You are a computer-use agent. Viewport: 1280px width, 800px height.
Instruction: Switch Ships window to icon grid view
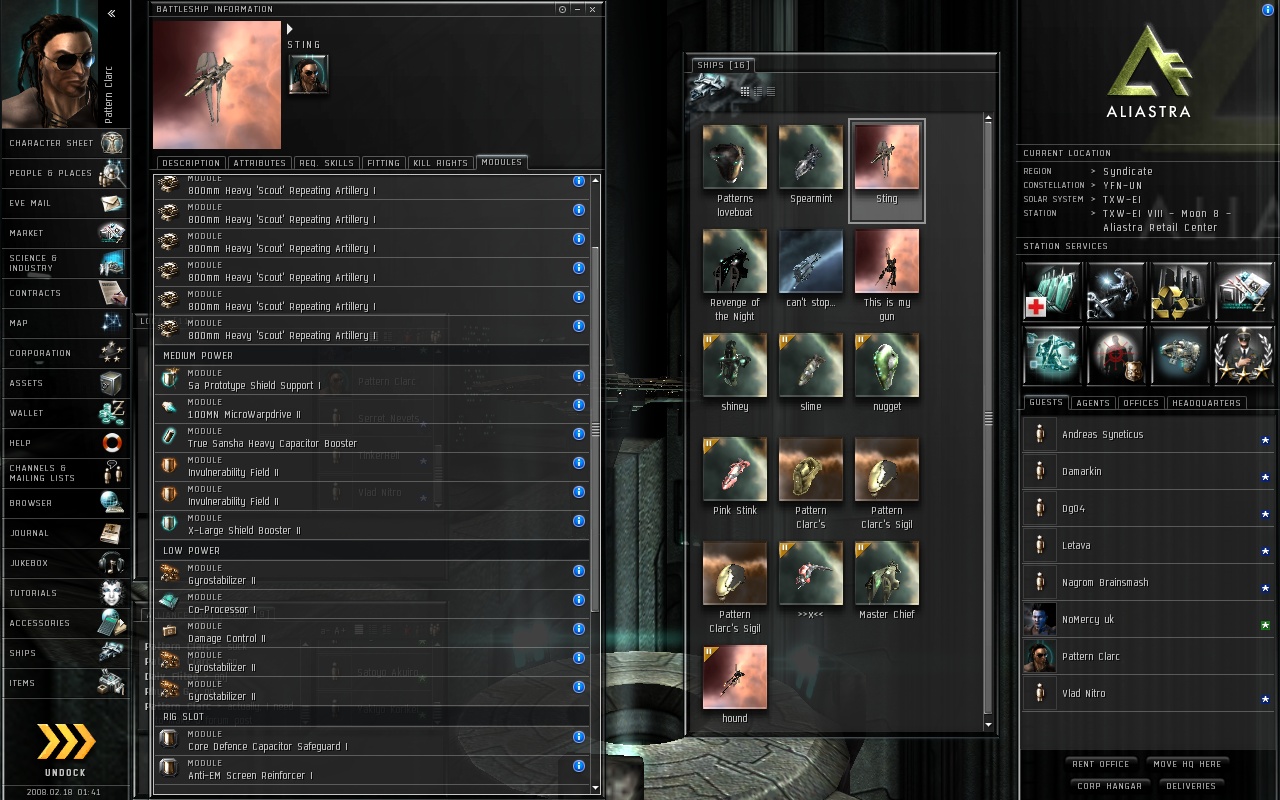745,91
